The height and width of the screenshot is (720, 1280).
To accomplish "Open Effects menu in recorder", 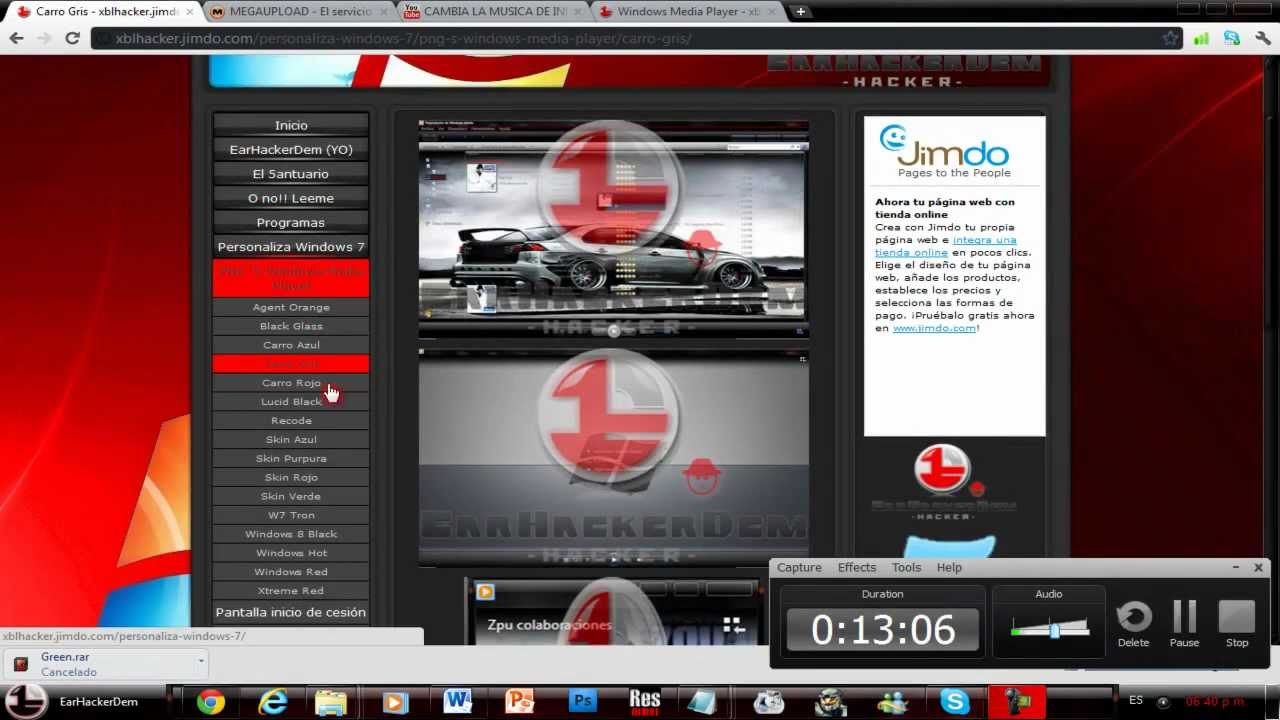I will pos(857,567).
